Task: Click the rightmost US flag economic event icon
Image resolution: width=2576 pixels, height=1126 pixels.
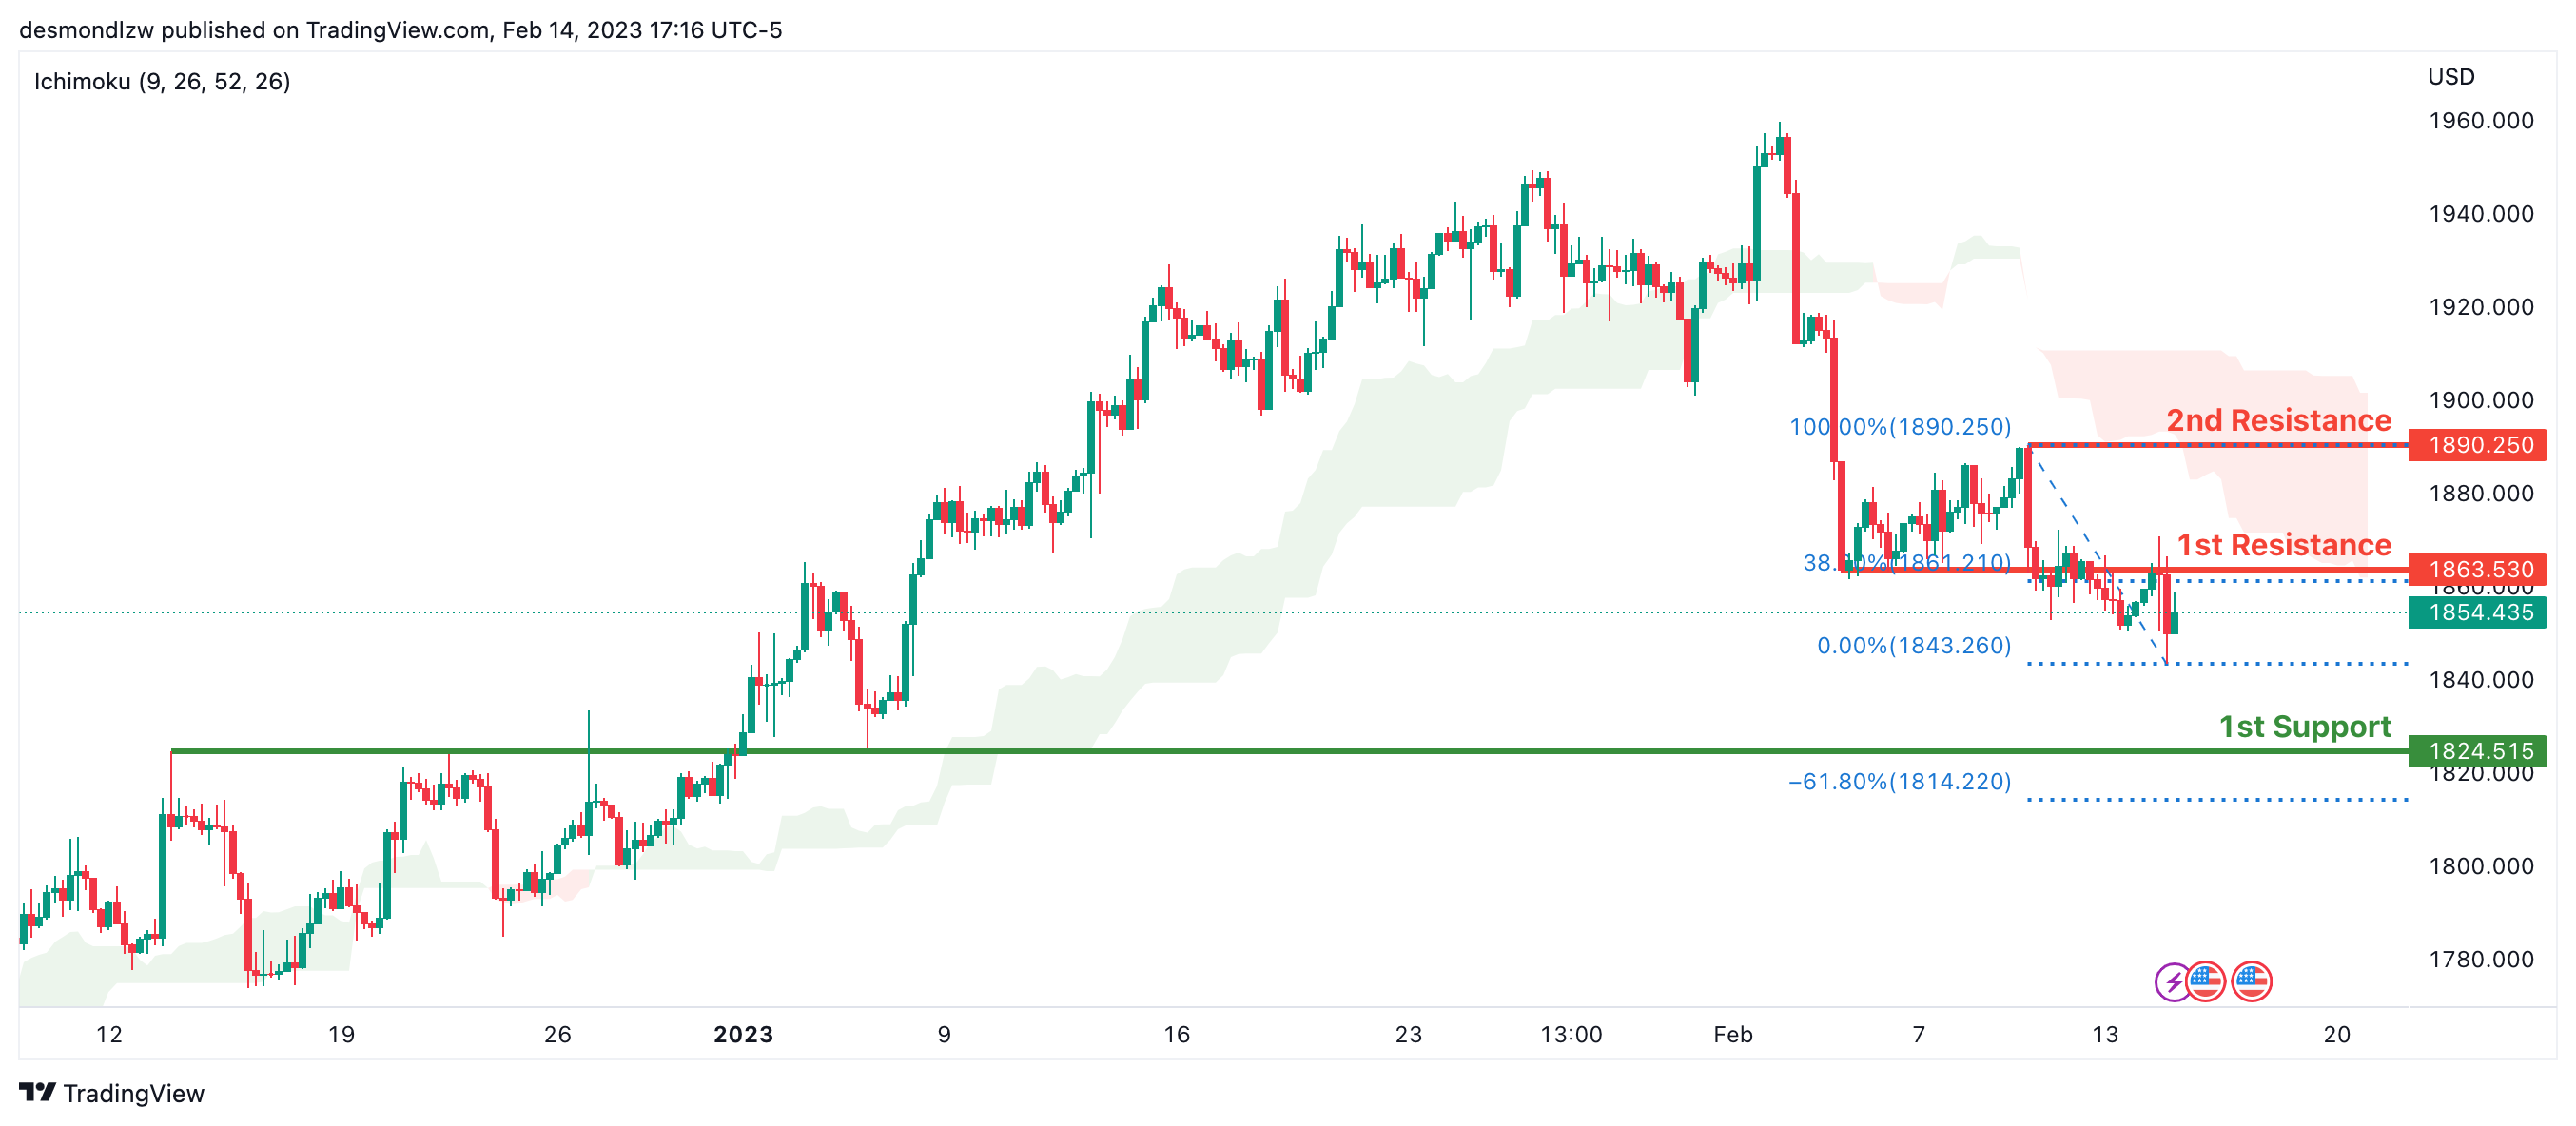Action: [x=2251, y=981]
